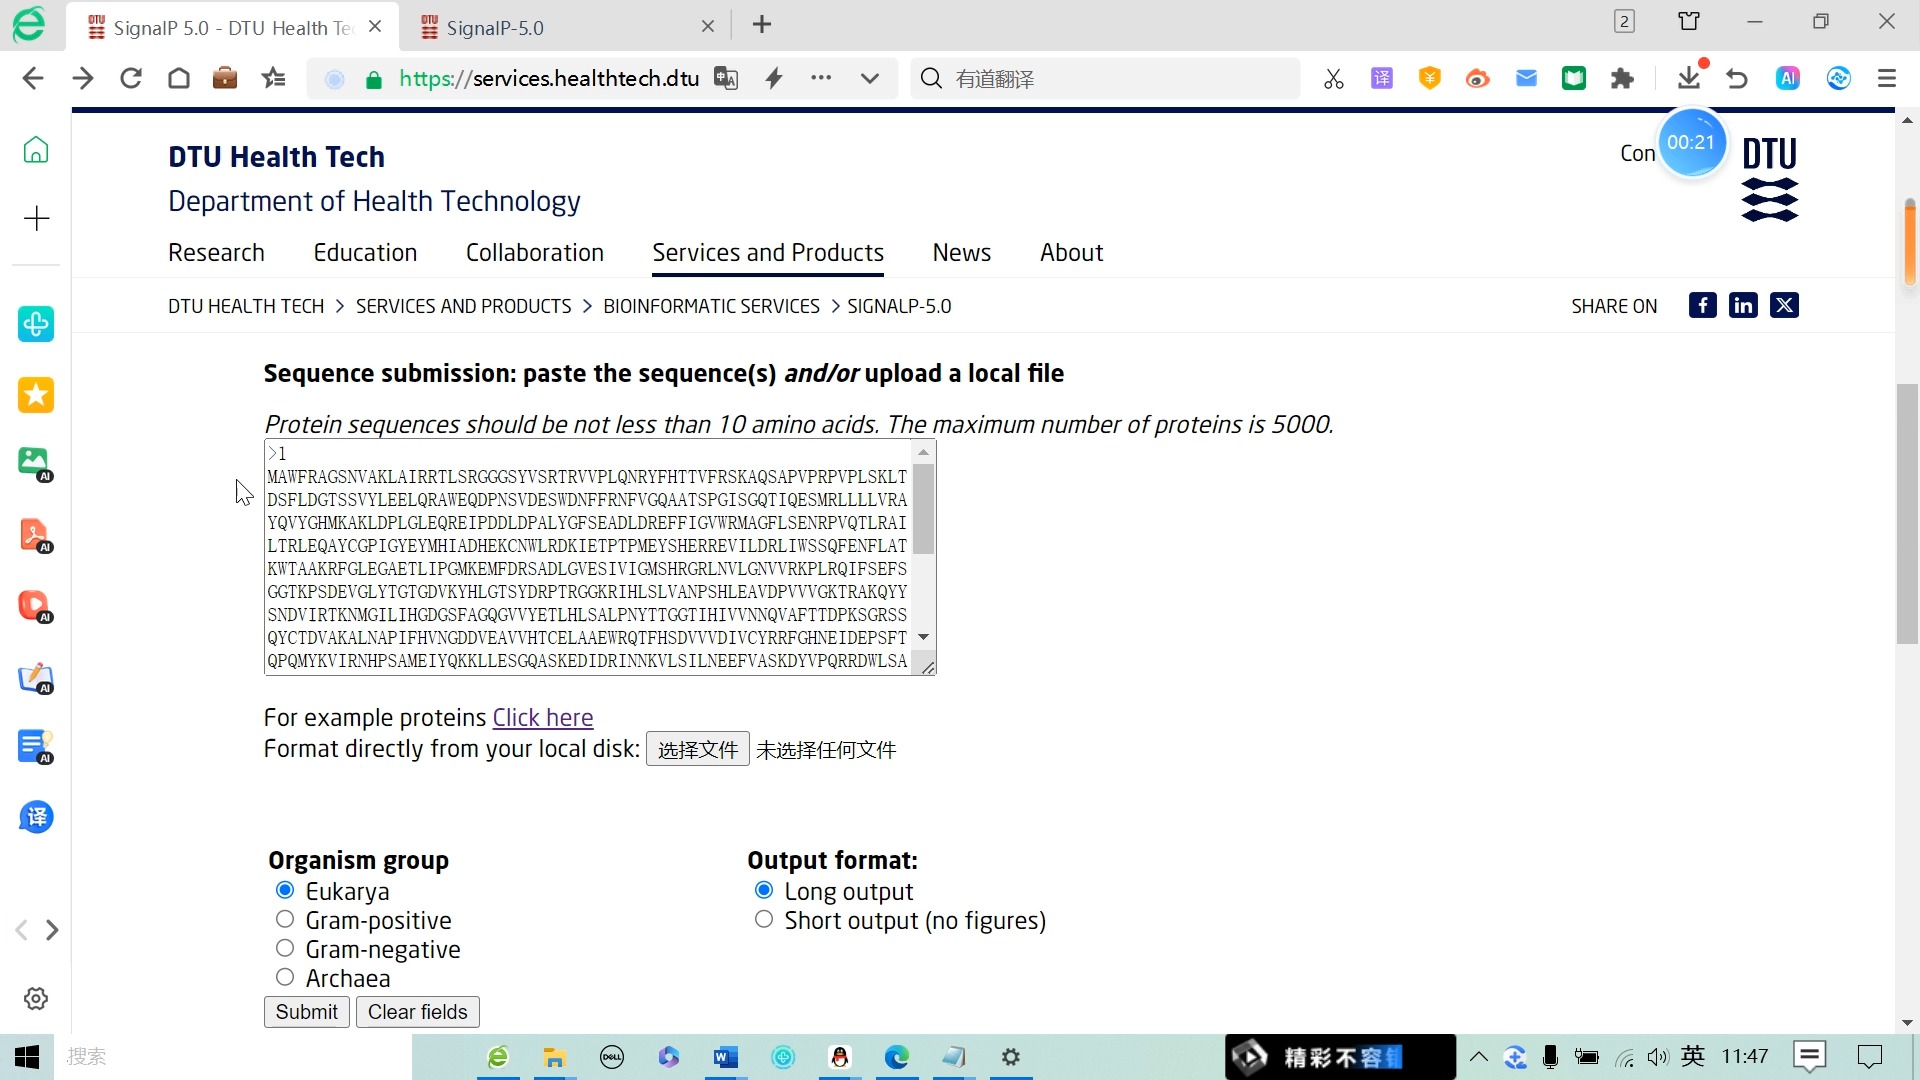Open the browser hamburger main menu

coord(1887,79)
